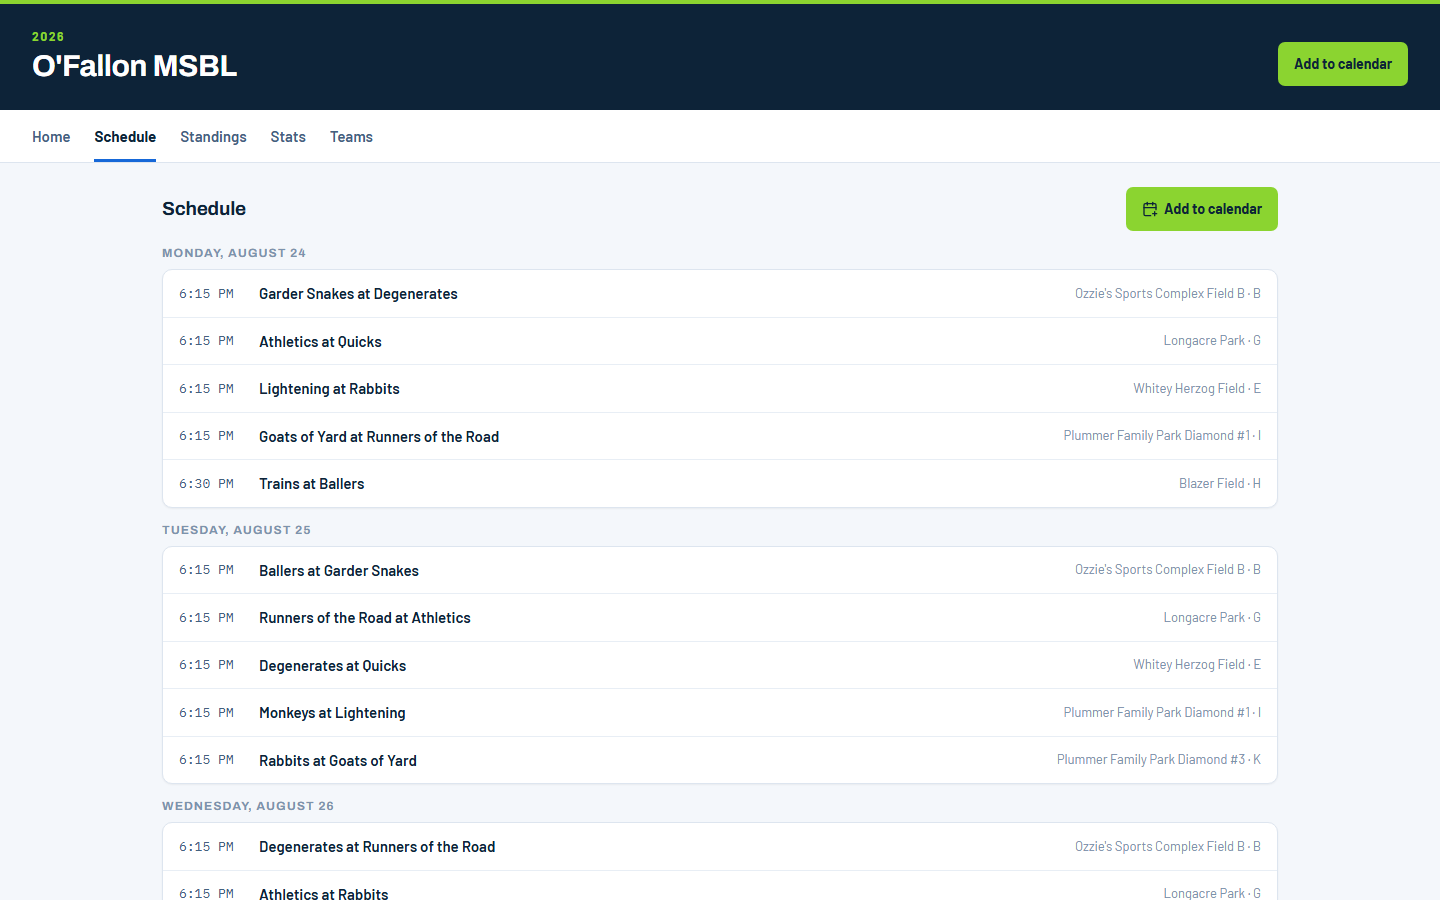1440x900 pixels.
Task: Click Whitey Herzog Field · E for Lightening at Rabbits
Action: [x=1196, y=389]
